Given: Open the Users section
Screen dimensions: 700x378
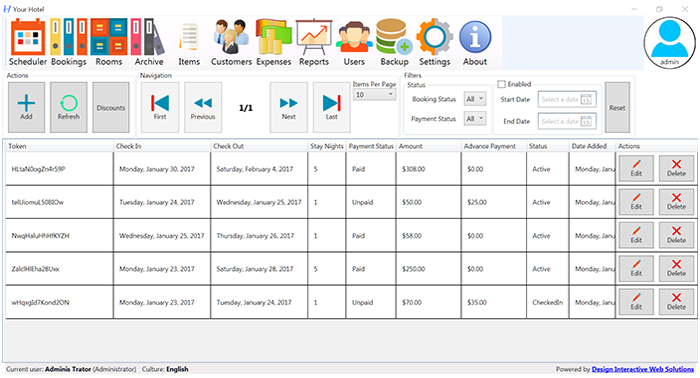Looking at the screenshot, I should [354, 42].
